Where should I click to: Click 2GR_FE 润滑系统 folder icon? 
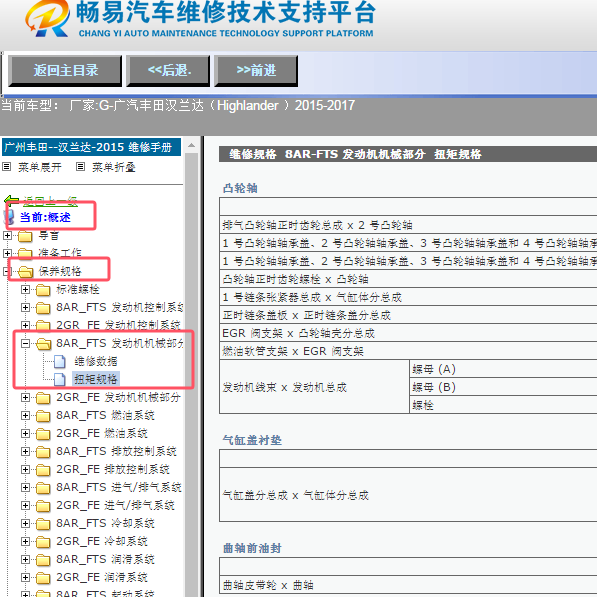tap(43, 578)
